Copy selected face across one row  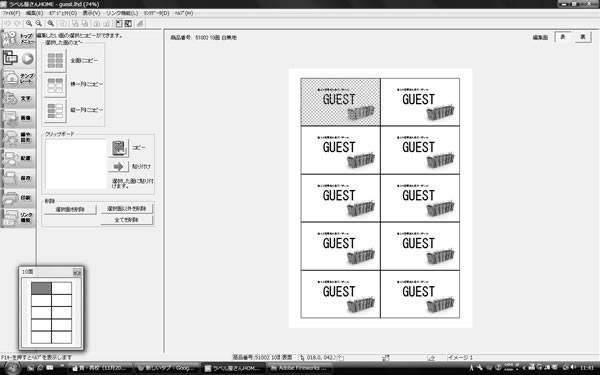tap(55, 85)
